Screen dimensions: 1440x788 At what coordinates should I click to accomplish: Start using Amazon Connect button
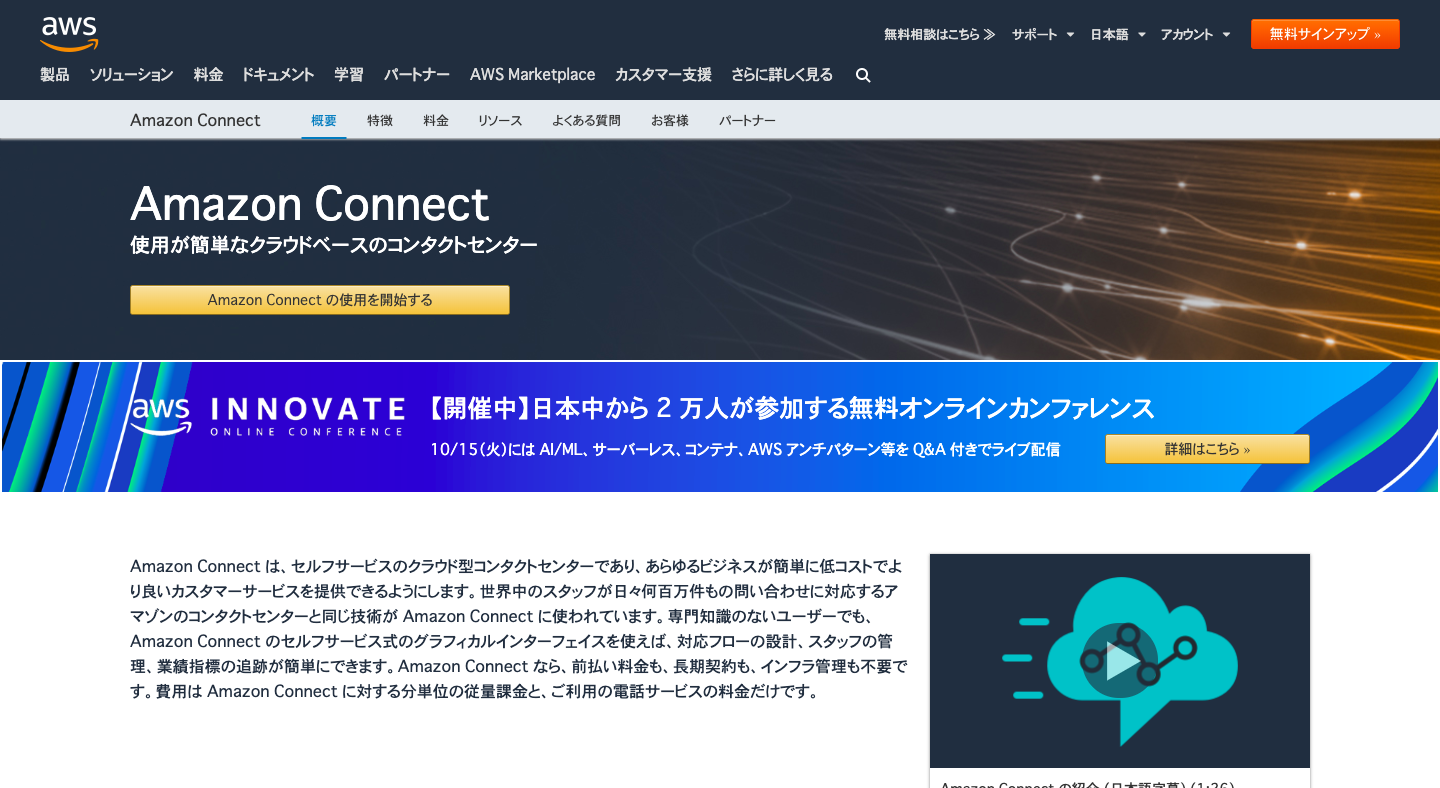[x=320, y=300]
